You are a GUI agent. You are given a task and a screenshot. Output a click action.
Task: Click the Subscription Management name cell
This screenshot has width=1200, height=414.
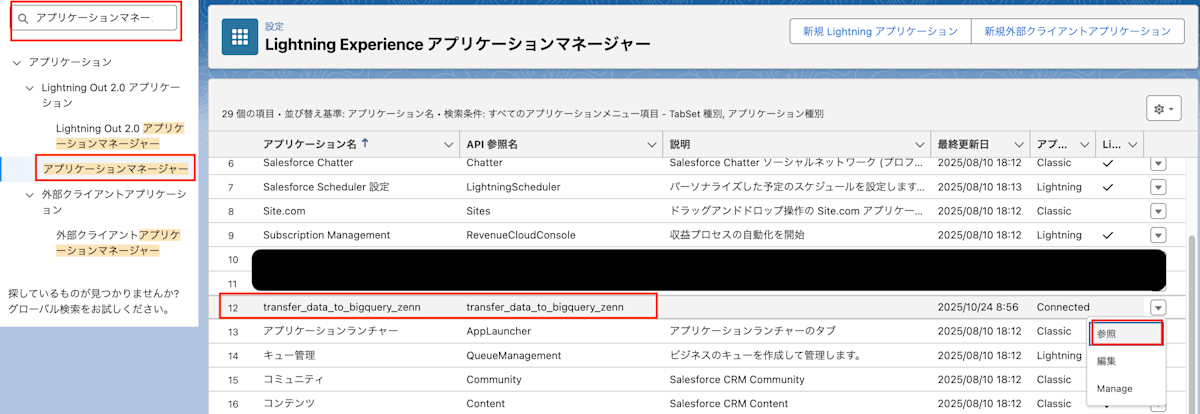(326, 235)
